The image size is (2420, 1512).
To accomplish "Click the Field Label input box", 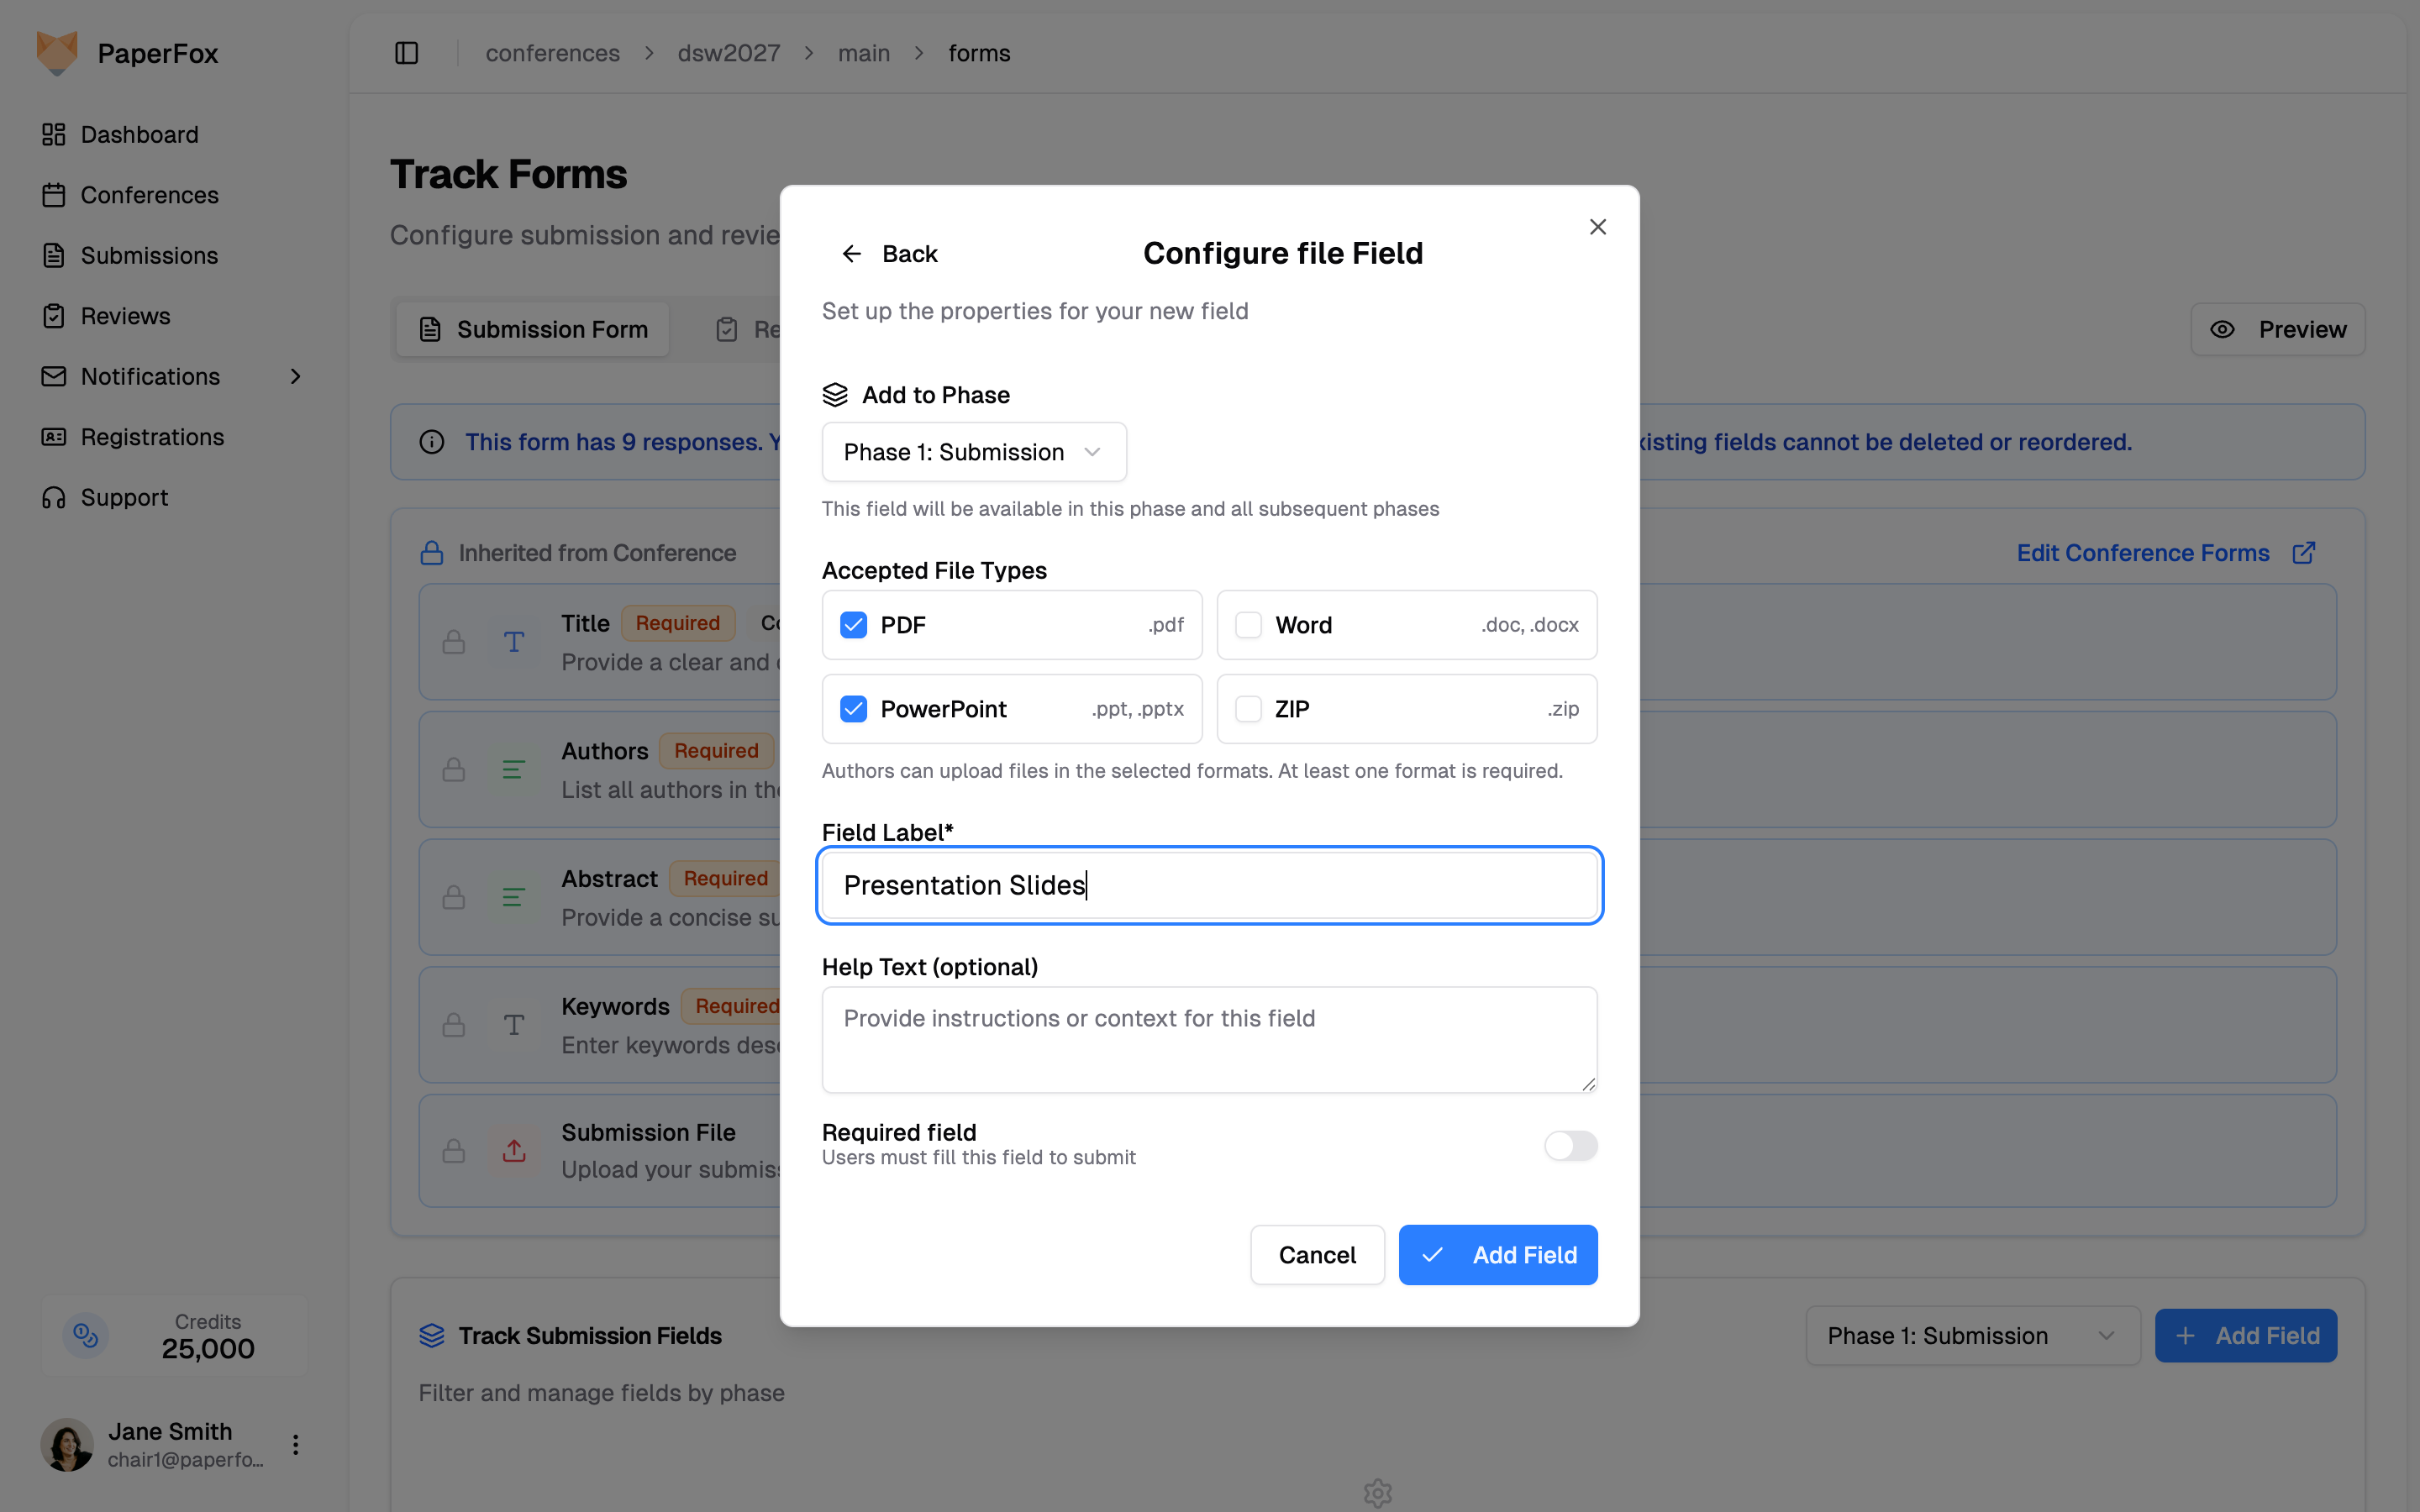I will point(1210,885).
